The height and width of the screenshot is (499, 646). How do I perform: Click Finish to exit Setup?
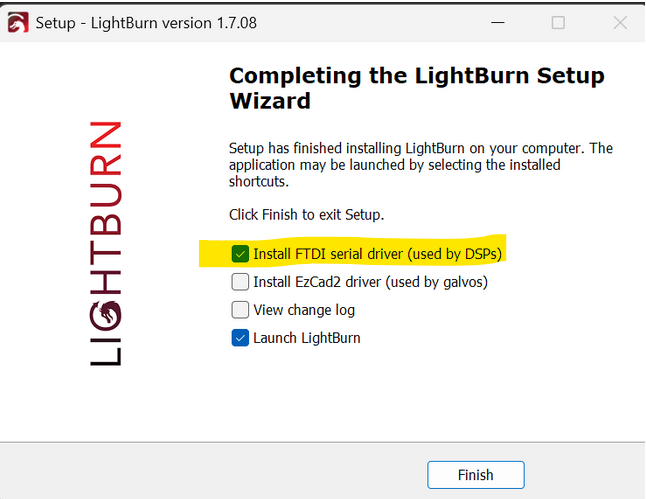click(x=476, y=475)
